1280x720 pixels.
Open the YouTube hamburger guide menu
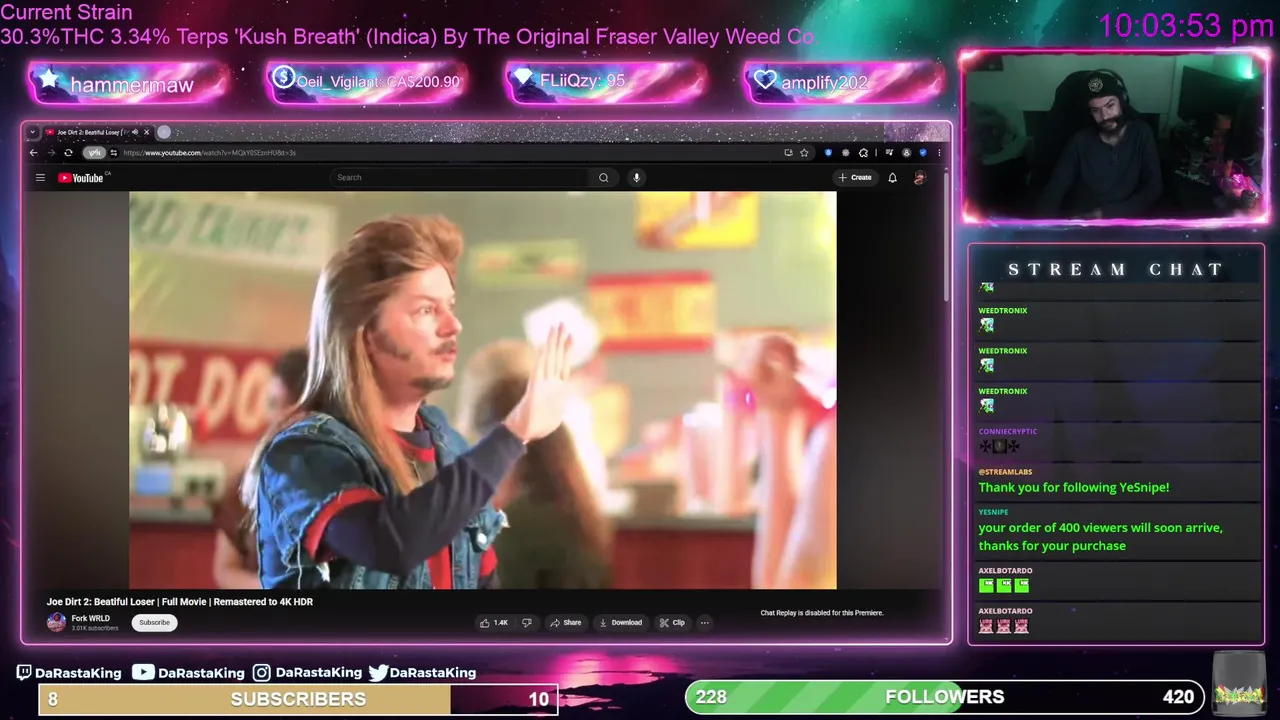[40, 178]
